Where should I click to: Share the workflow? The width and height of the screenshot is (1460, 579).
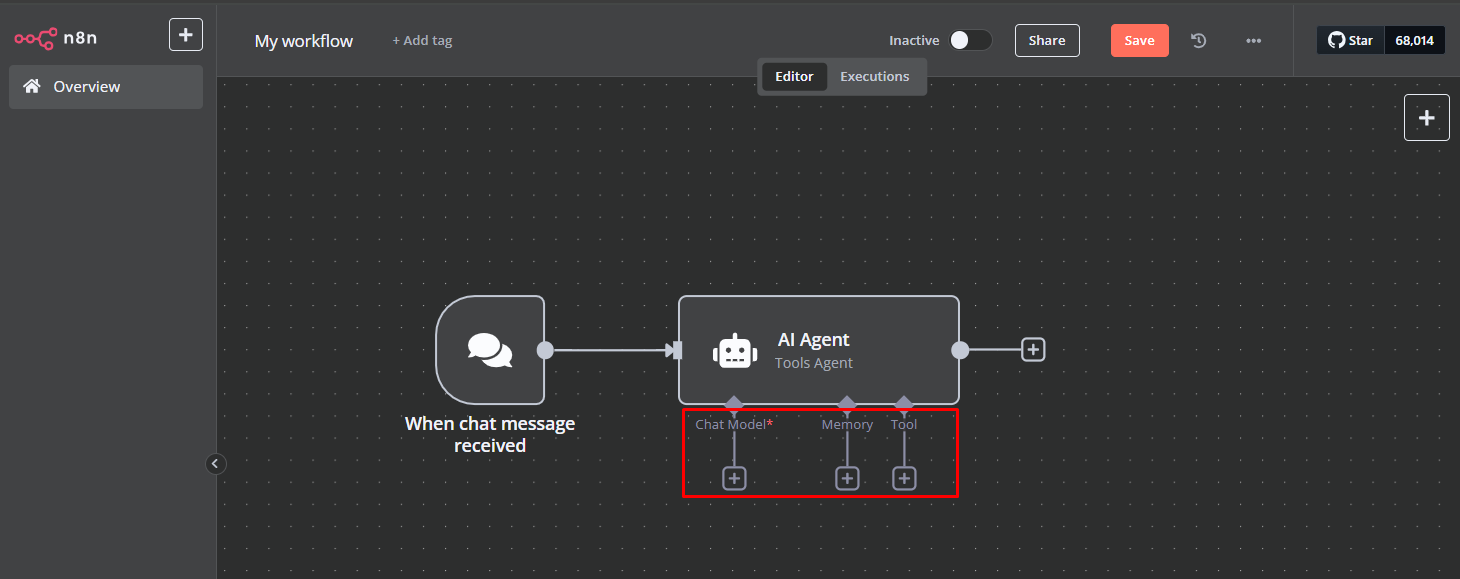(x=1046, y=40)
